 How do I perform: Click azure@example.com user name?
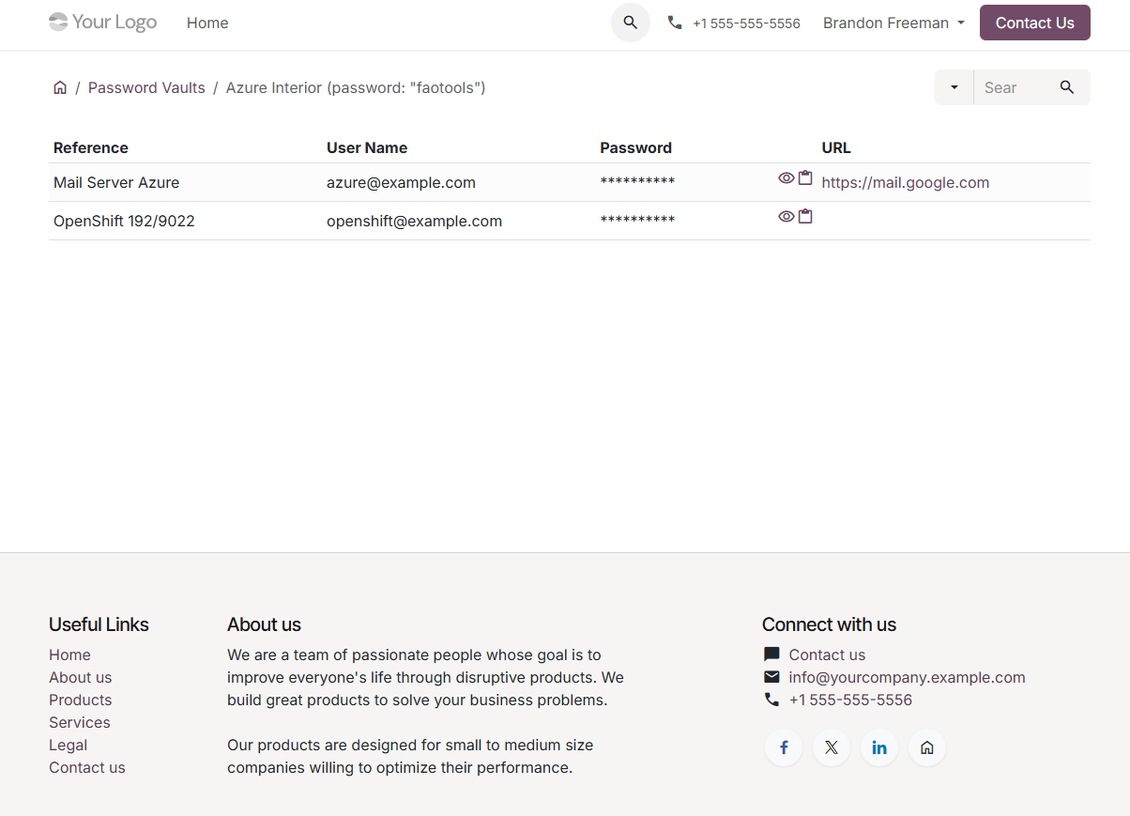[401, 182]
